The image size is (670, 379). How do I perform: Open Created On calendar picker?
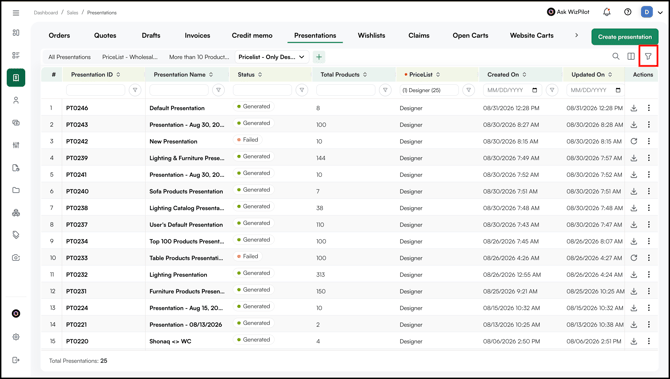[x=535, y=90]
